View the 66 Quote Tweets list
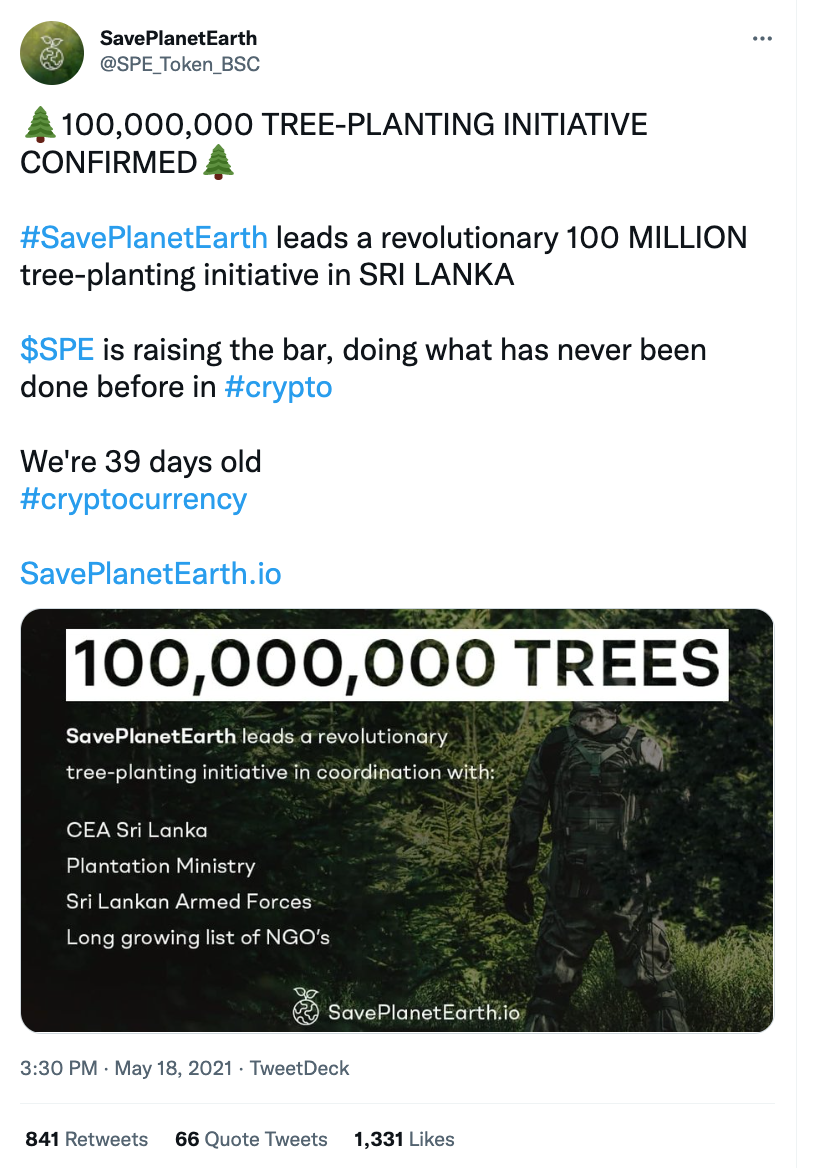 click(251, 1139)
